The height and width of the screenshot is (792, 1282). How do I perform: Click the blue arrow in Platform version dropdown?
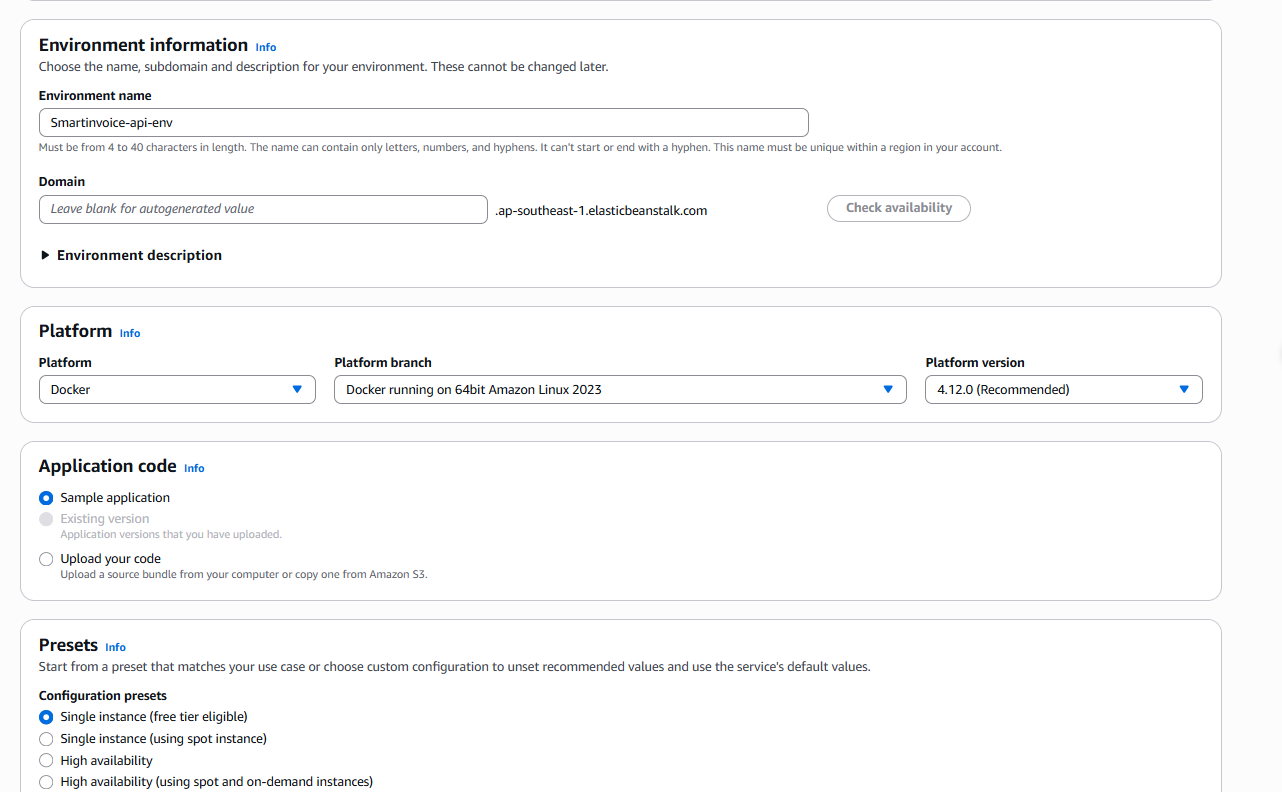click(x=1184, y=390)
